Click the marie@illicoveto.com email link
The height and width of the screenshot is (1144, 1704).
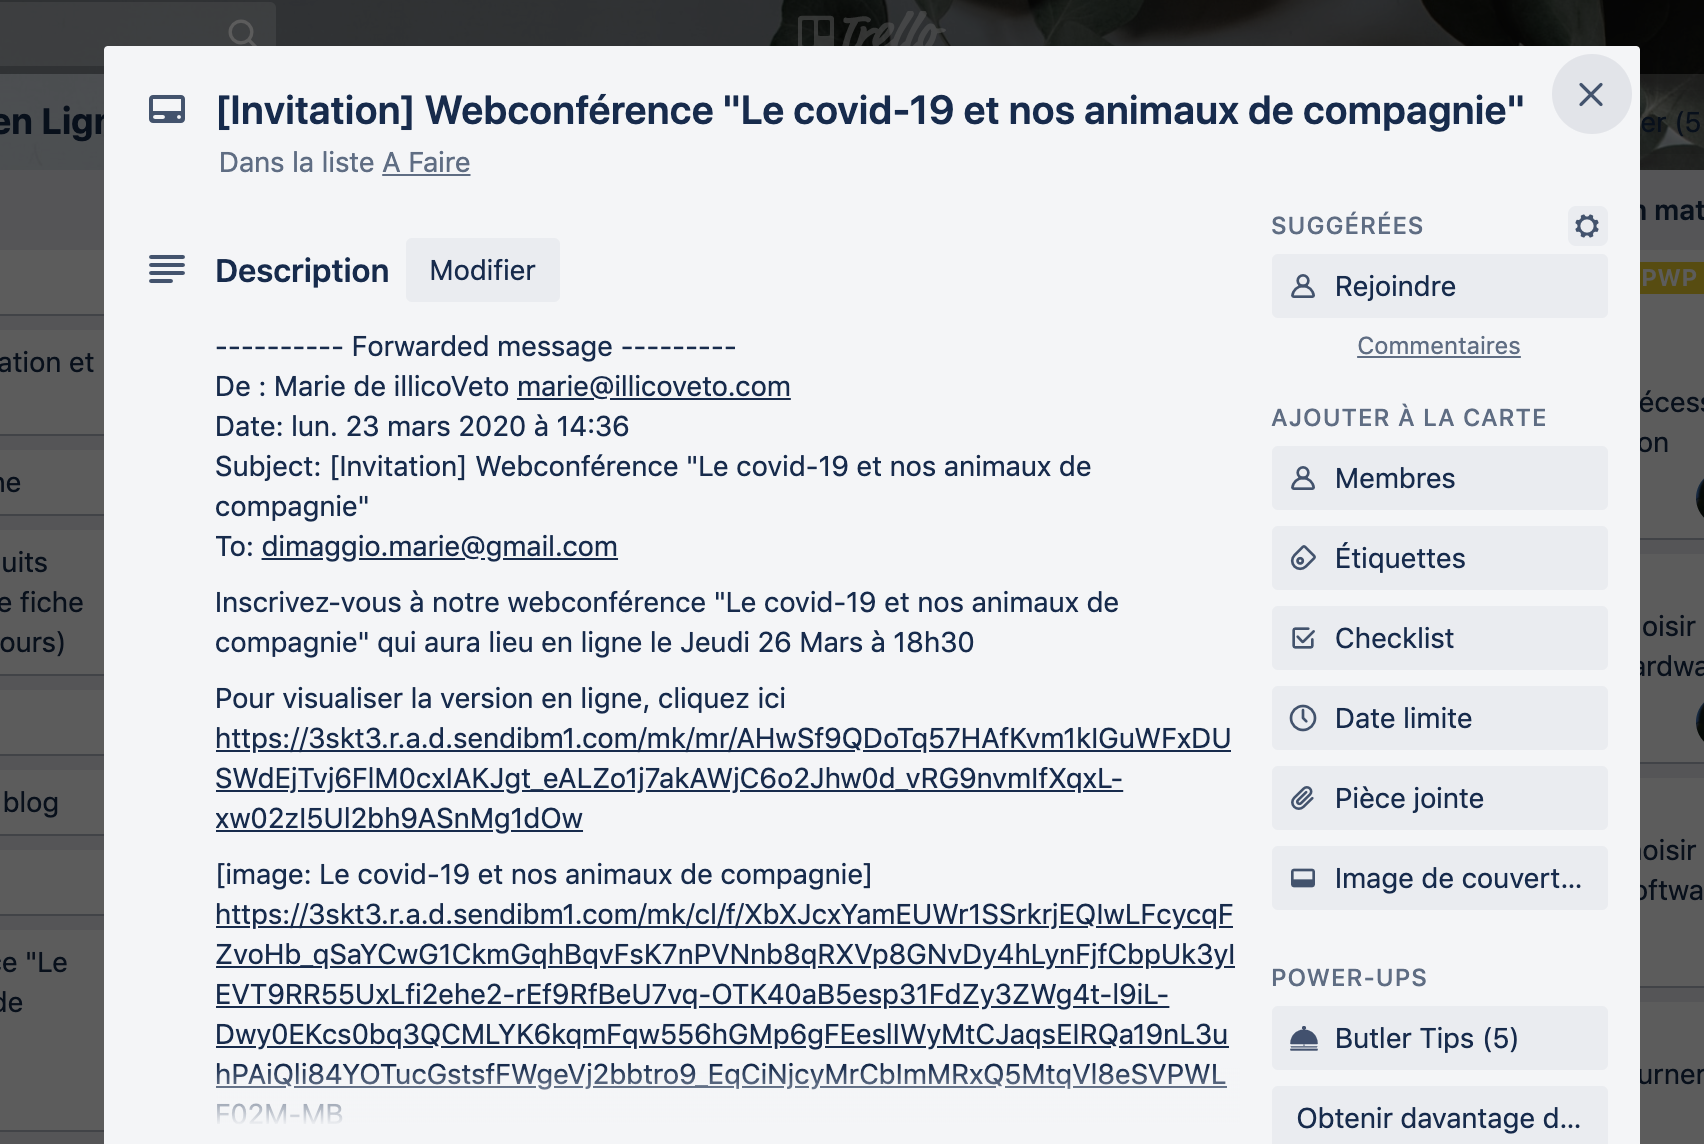653,387
